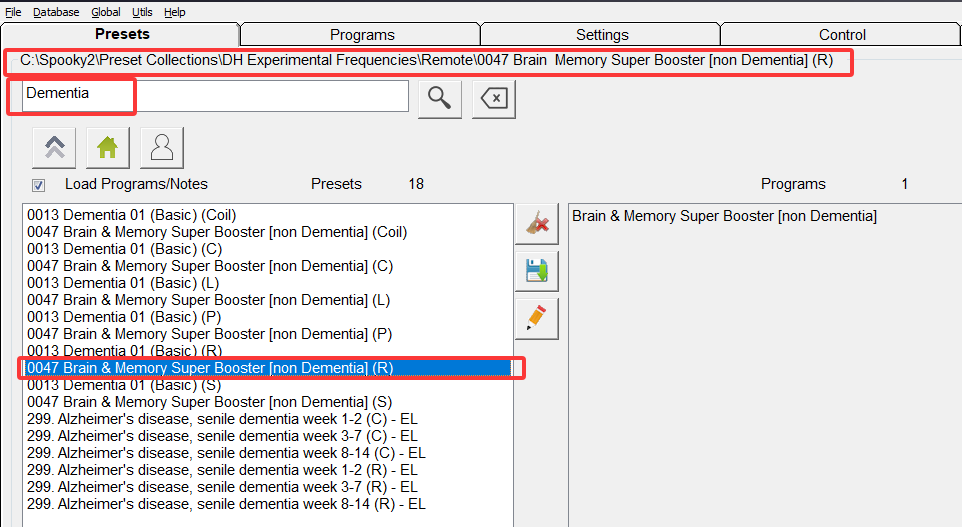The image size is (962, 527).
Task: Click the double up-arrow navigation icon
Action: point(54,148)
